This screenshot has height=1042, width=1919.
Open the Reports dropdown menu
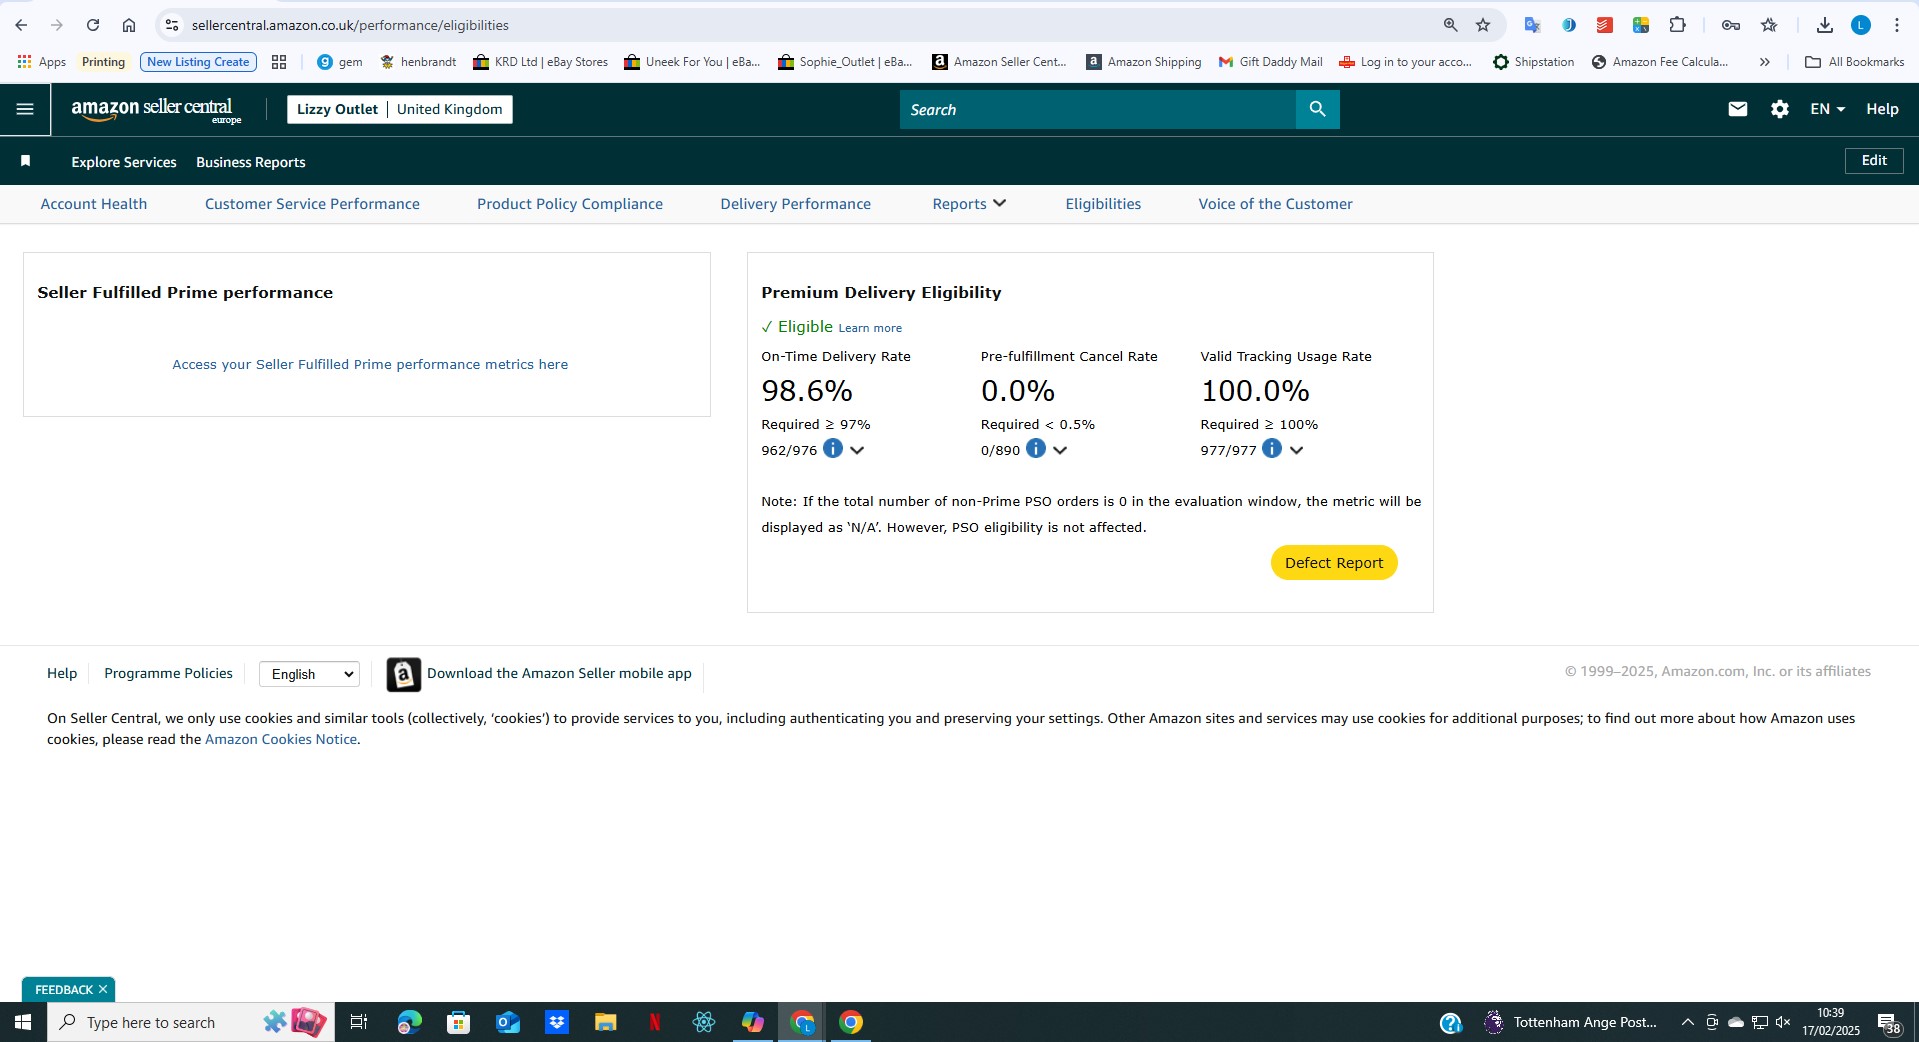(969, 204)
